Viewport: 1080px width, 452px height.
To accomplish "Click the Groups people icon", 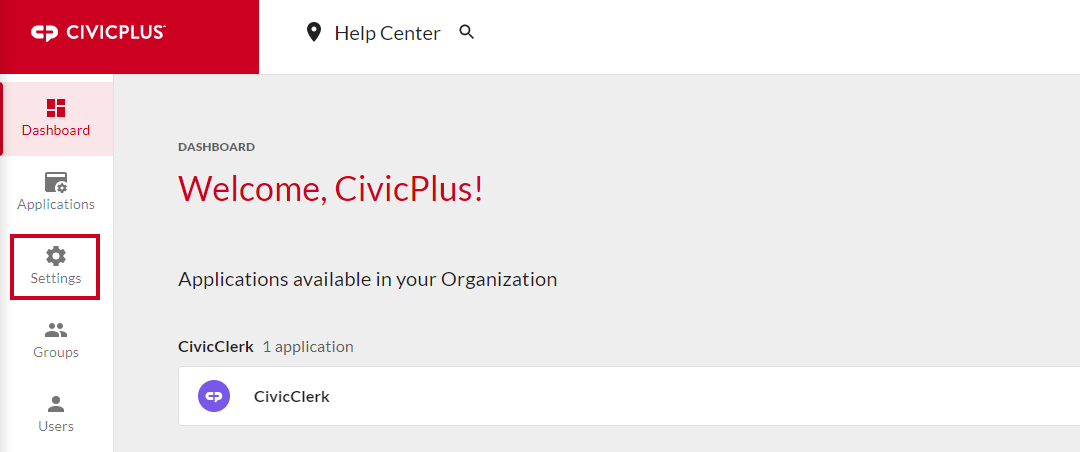I will point(56,330).
